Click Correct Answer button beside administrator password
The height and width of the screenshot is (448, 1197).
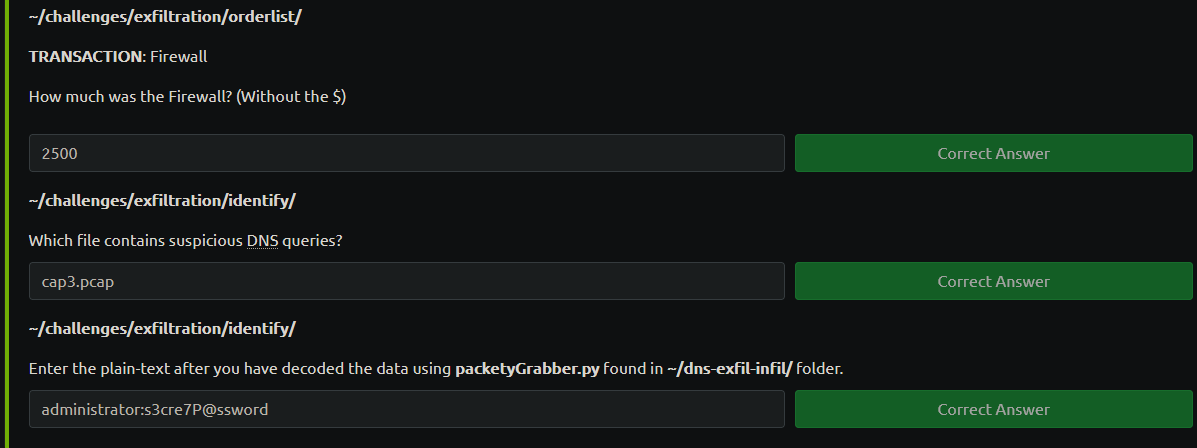point(993,409)
